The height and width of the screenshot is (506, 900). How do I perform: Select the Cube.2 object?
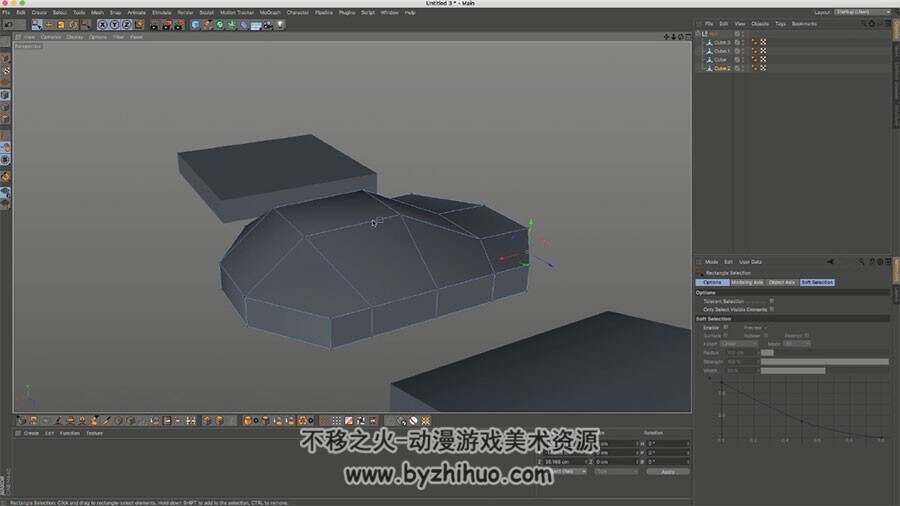pos(722,68)
